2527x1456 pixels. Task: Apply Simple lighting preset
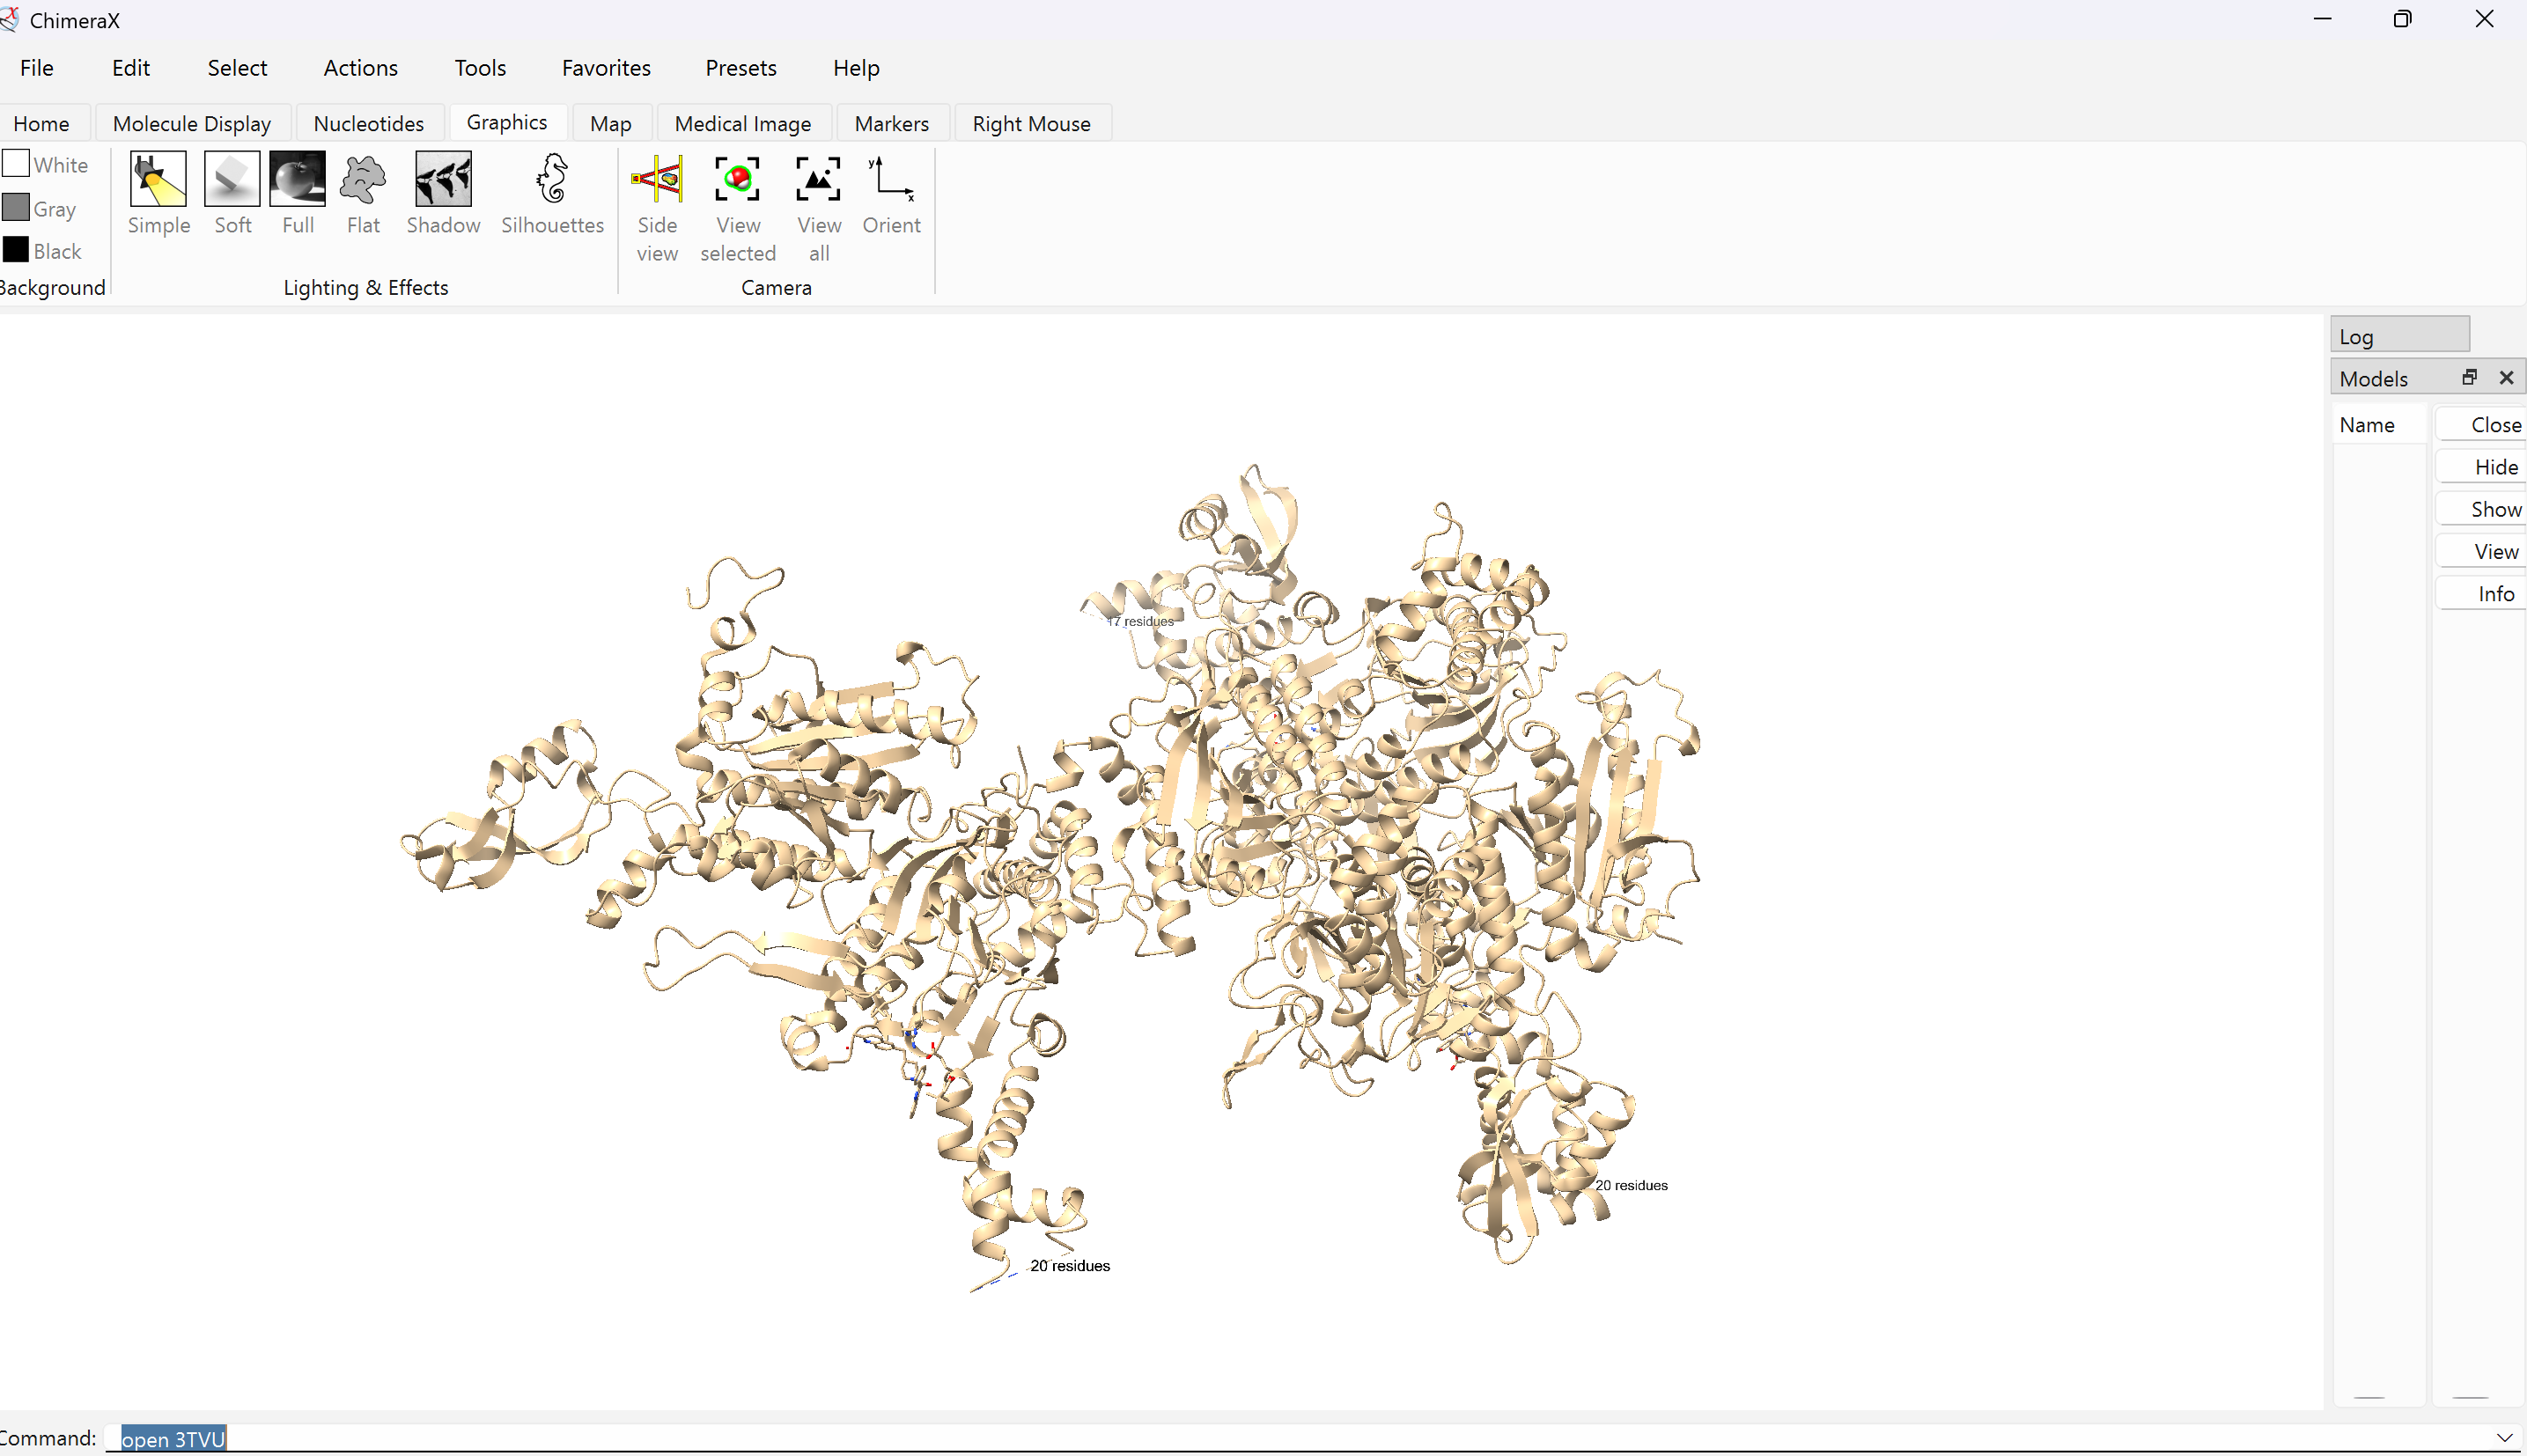point(158,180)
